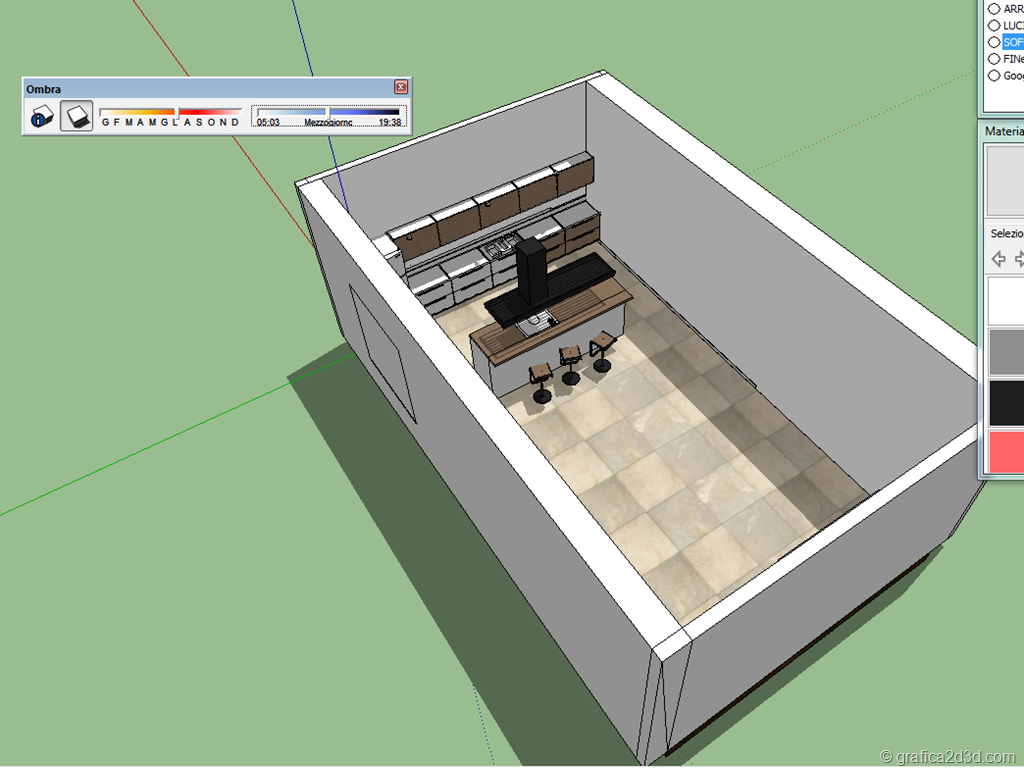
Task: Open shadow settings in the Ombra toolbar
Action: [41, 117]
